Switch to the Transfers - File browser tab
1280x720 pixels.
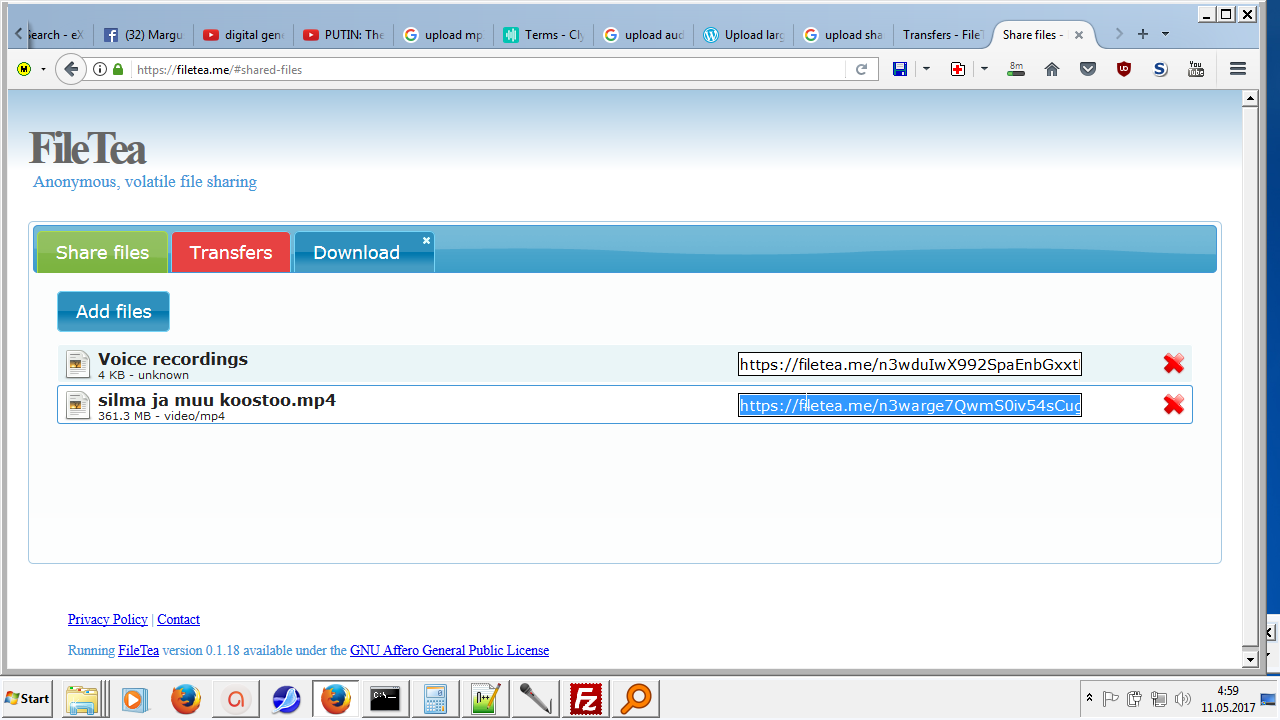pos(941,35)
